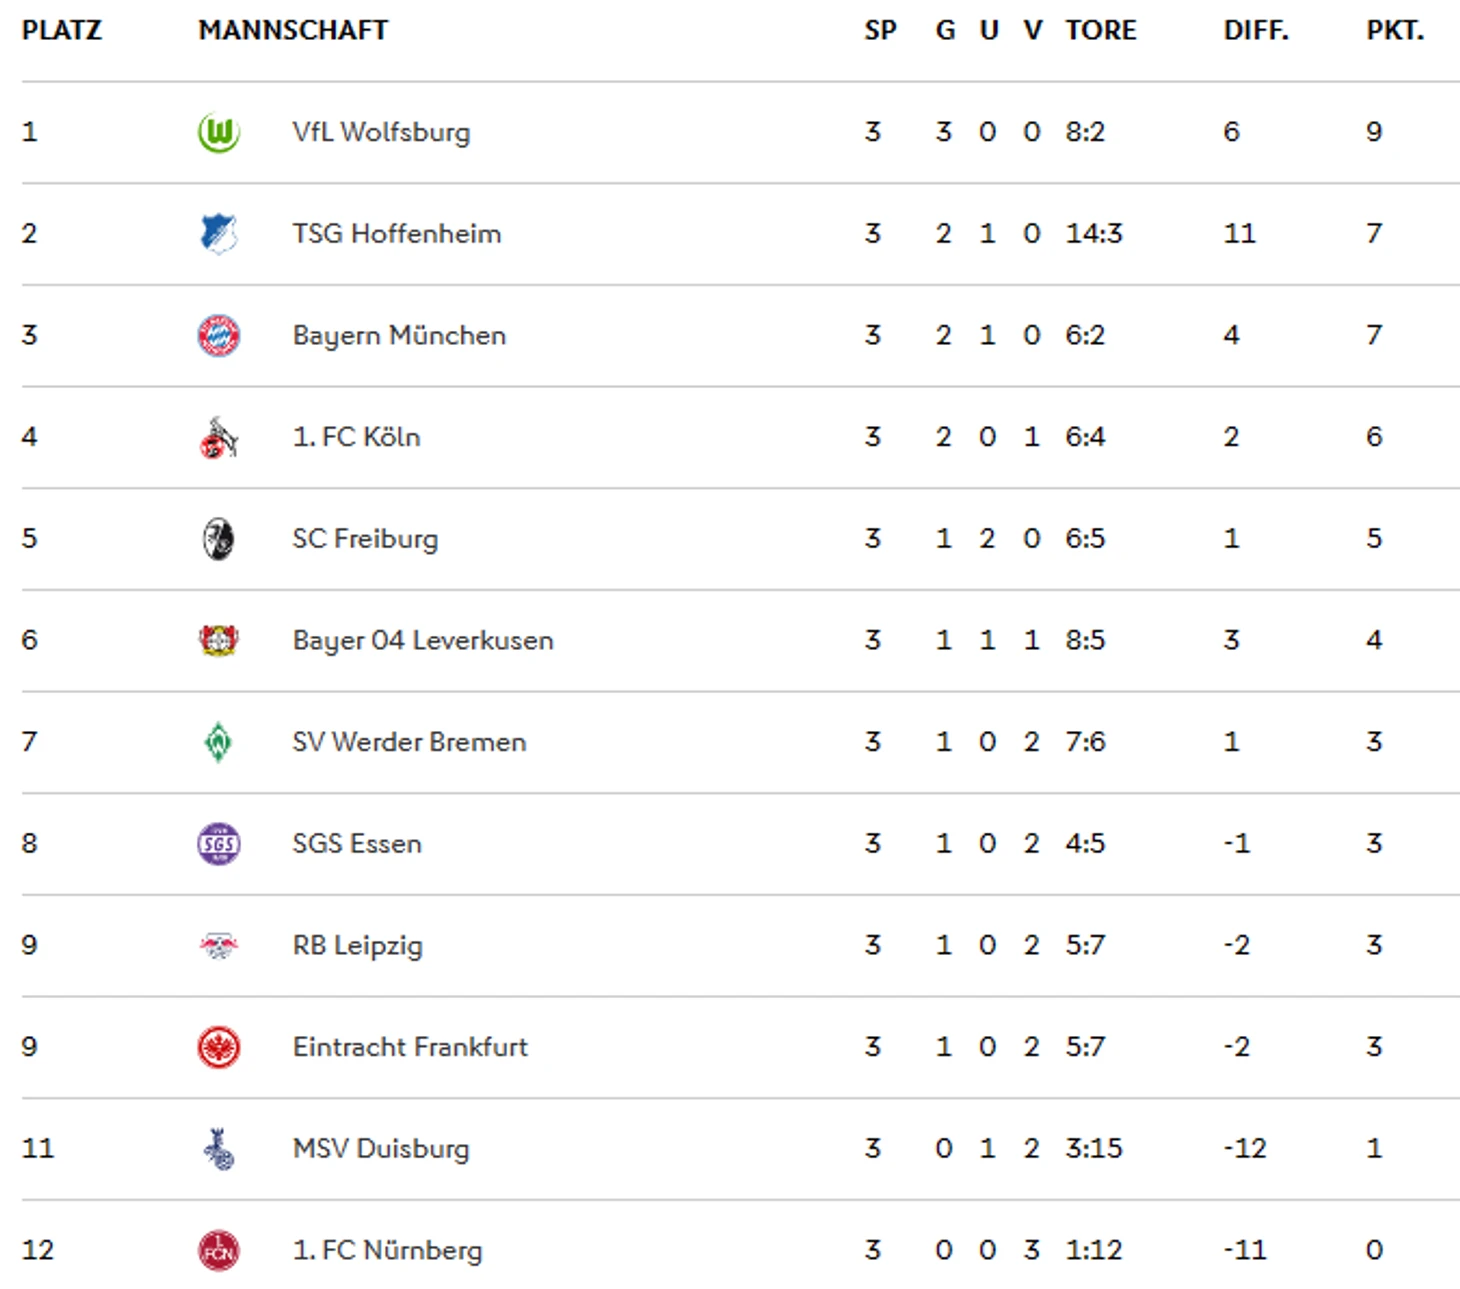Click the PLATZ column header
The width and height of the screenshot is (1460, 1289).
61,30
